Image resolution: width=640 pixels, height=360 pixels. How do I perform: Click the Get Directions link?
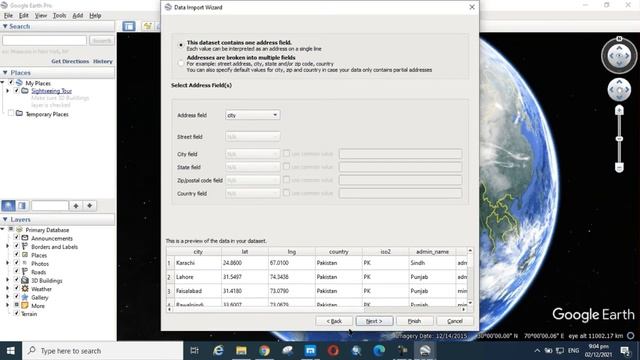pyautogui.click(x=70, y=61)
